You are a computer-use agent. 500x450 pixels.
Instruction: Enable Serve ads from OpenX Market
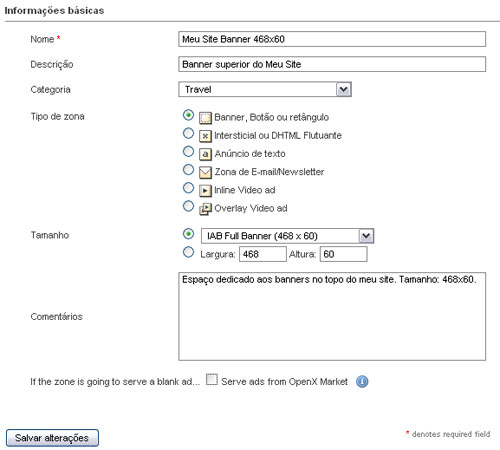tap(212, 379)
